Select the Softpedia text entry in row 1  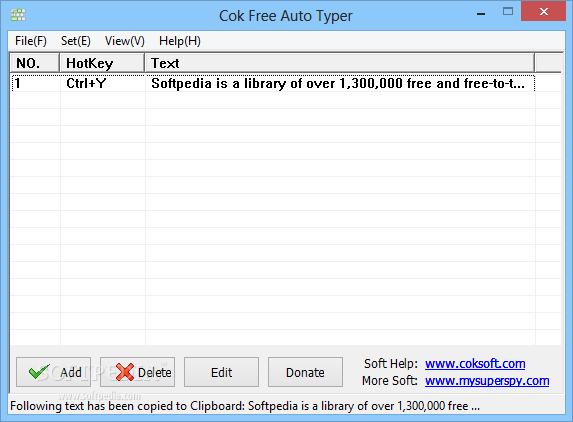point(340,83)
